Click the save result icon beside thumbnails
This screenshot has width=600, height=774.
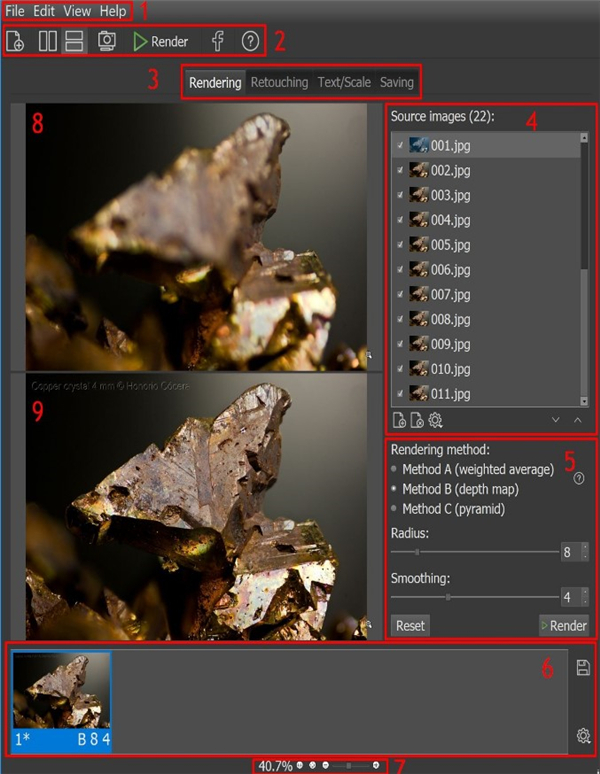tap(583, 667)
